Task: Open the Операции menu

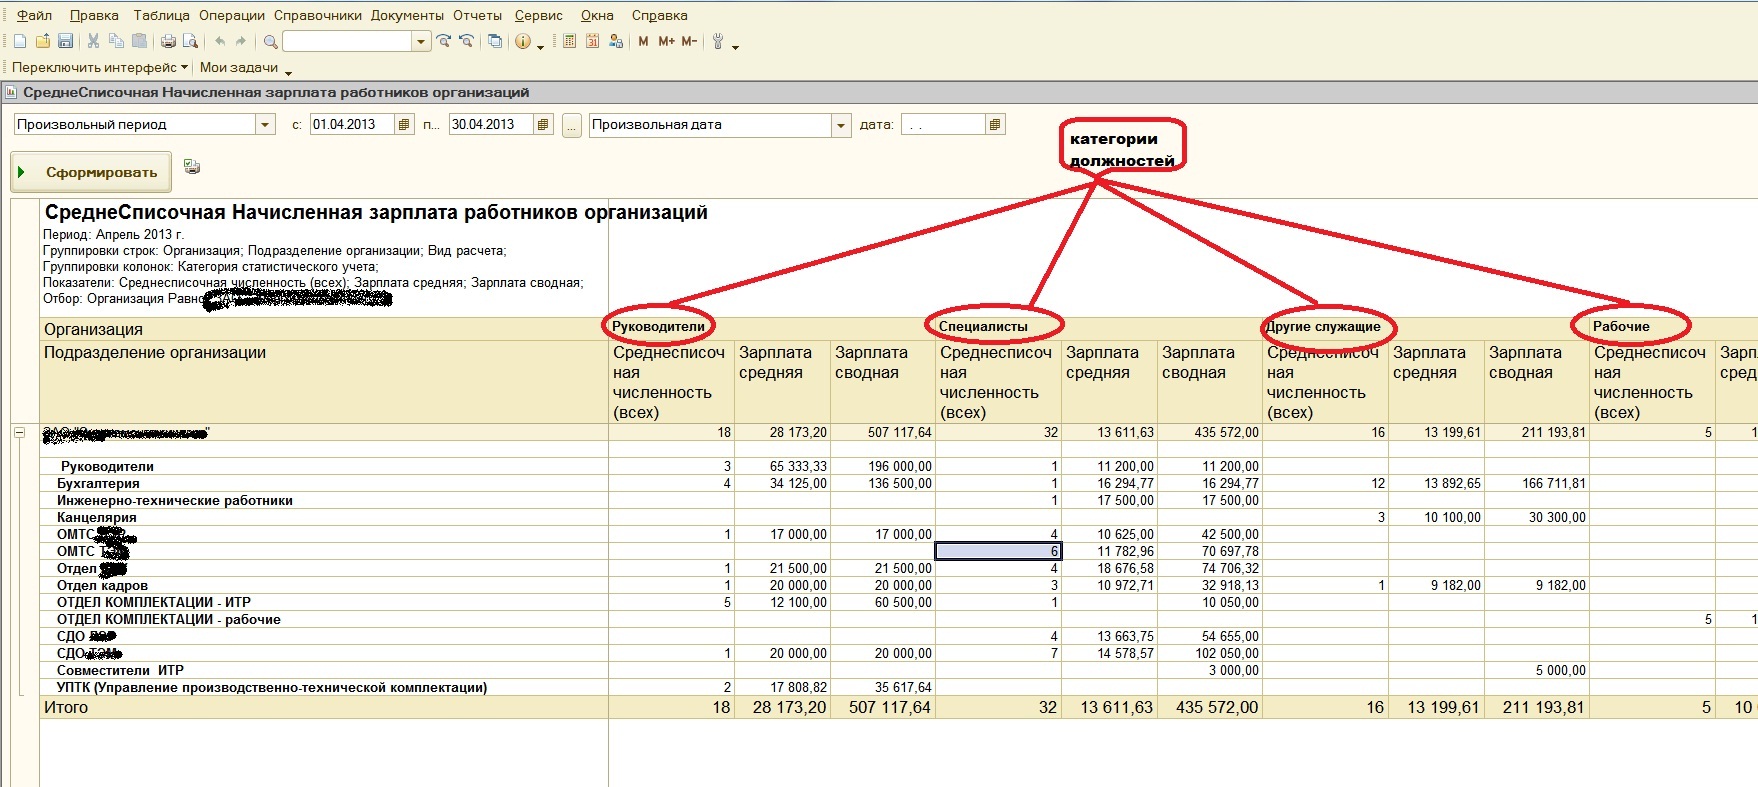Action: coord(232,15)
